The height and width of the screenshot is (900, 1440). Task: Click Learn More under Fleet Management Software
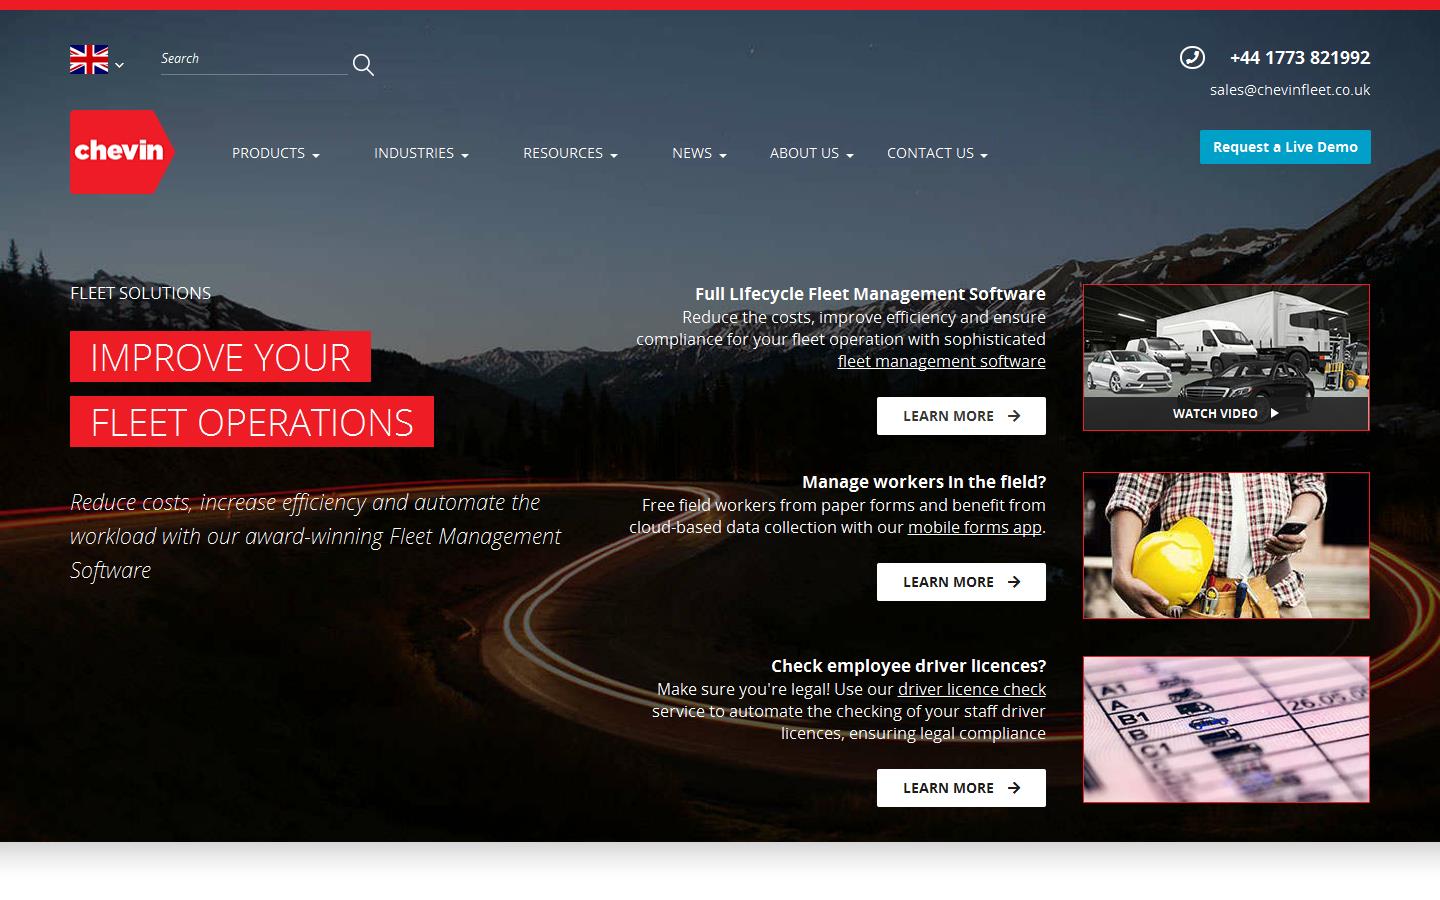pyautogui.click(x=961, y=416)
